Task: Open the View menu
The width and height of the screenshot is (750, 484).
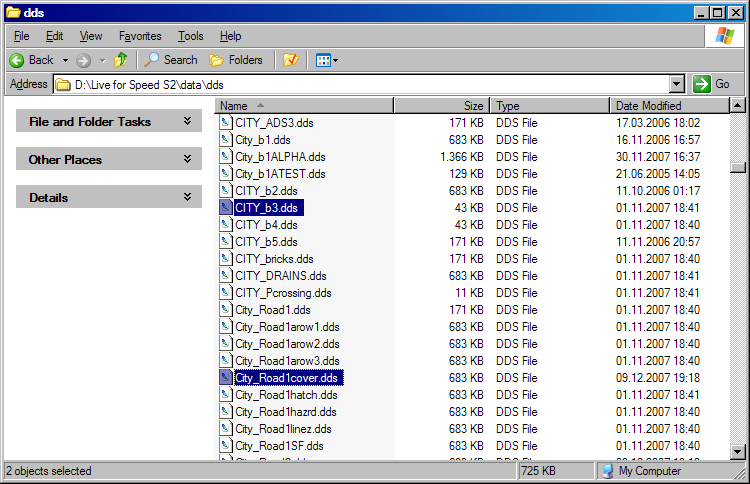Action: tap(91, 36)
